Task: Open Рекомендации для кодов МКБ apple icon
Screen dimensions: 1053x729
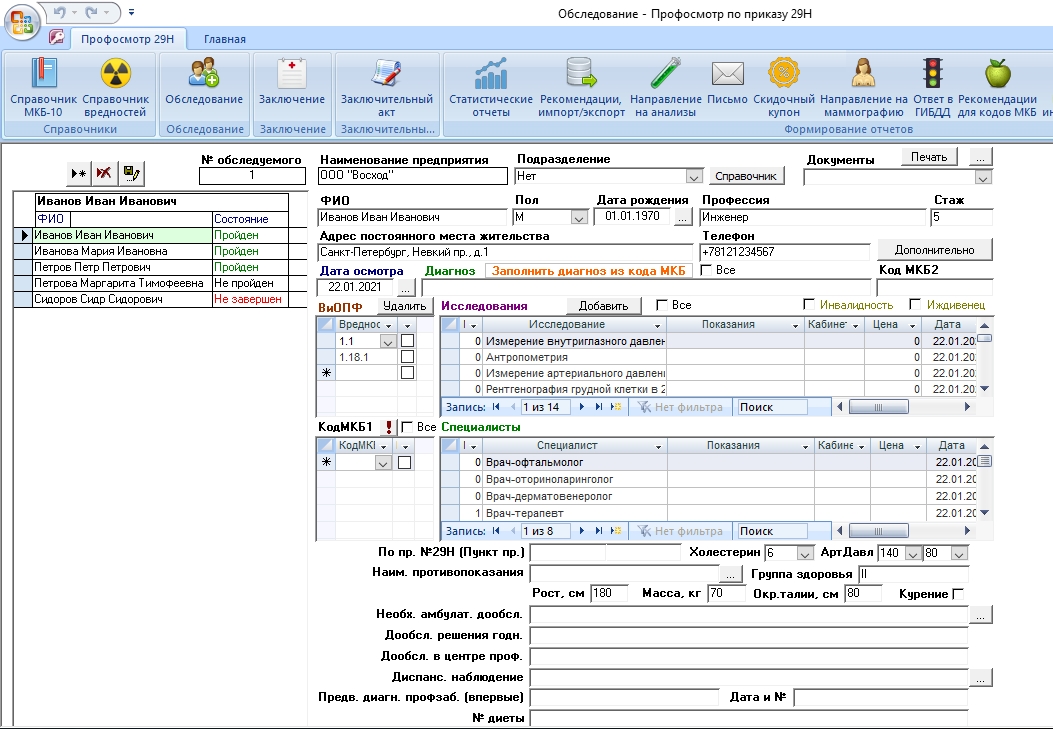Action: click(997, 87)
